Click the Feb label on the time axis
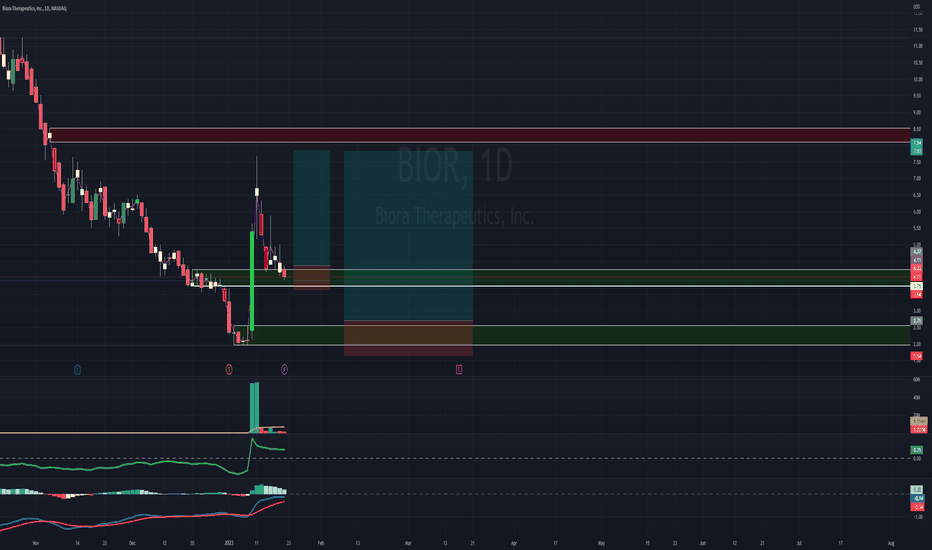The height and width of the screenshot is (550, 932). click(x=321, y=543)
